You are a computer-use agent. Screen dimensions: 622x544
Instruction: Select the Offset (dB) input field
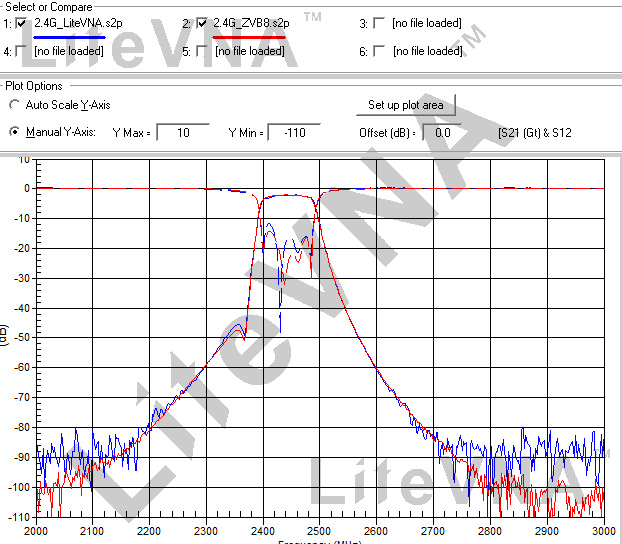click(x=443, y=132)
